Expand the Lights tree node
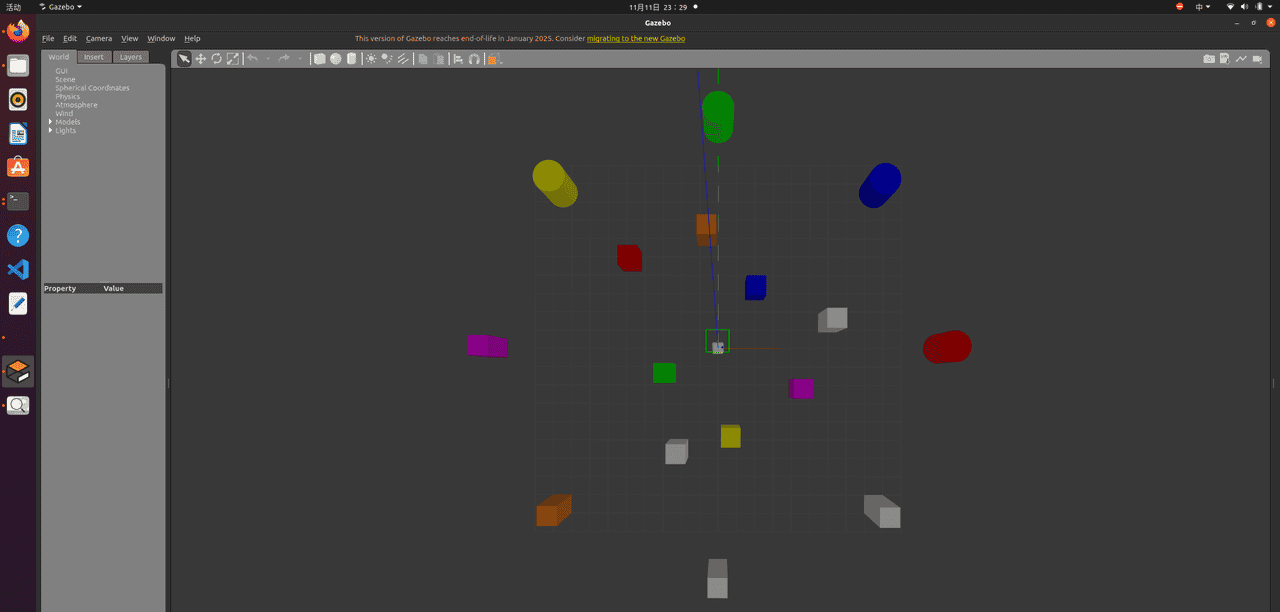1280x612 pixels. tap(51, 131)
